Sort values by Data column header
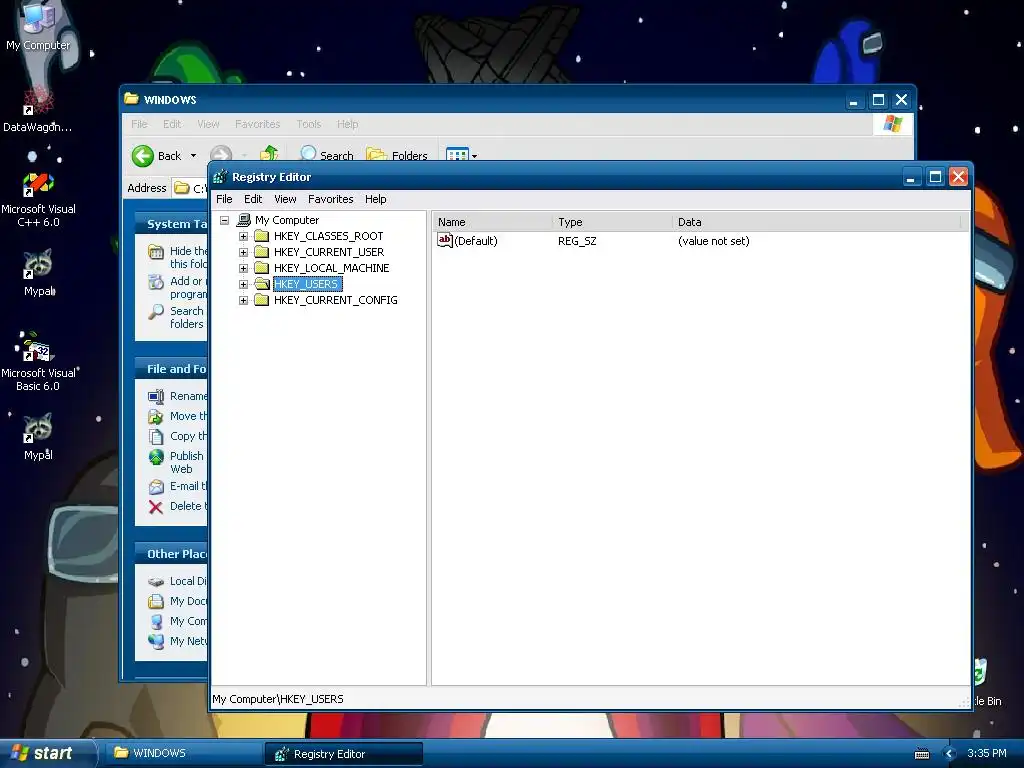Viewport: 1024px width, 768px height. pos(816,222)
